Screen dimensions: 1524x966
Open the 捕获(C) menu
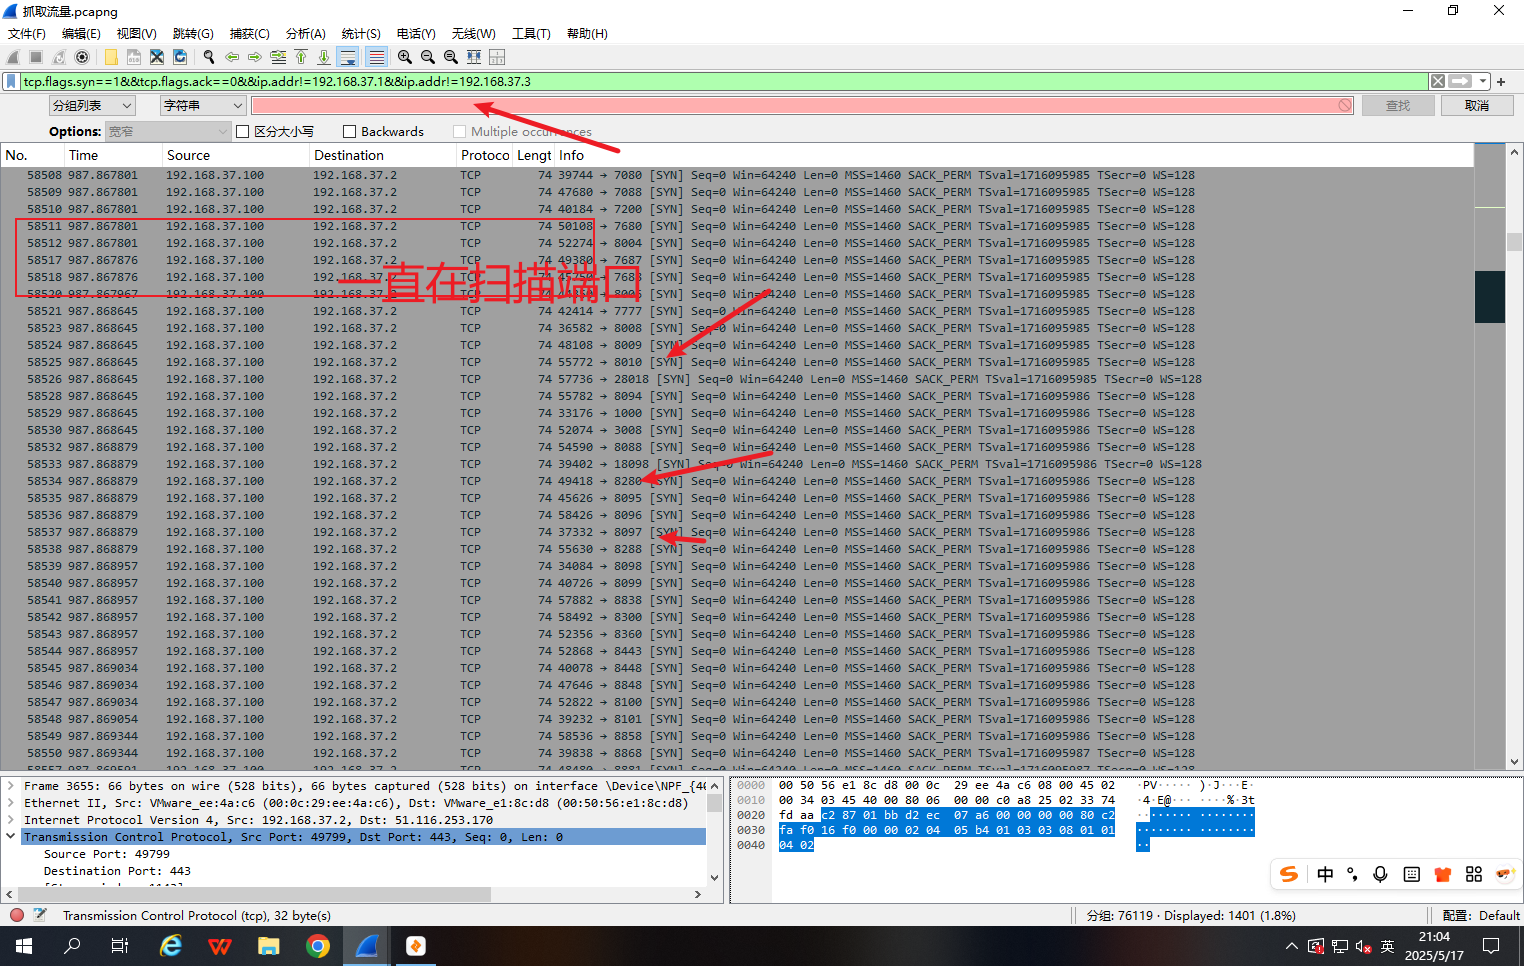click(x=249, y=34)
